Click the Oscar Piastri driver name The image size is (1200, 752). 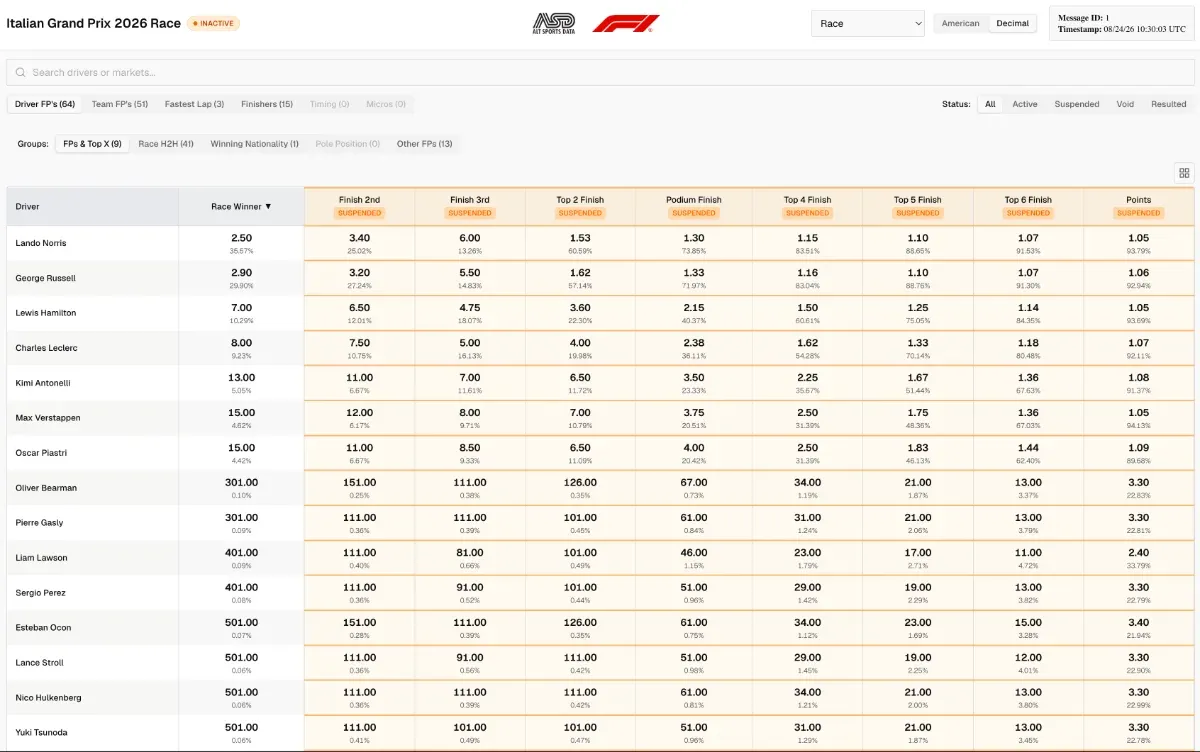coord(40,453)
